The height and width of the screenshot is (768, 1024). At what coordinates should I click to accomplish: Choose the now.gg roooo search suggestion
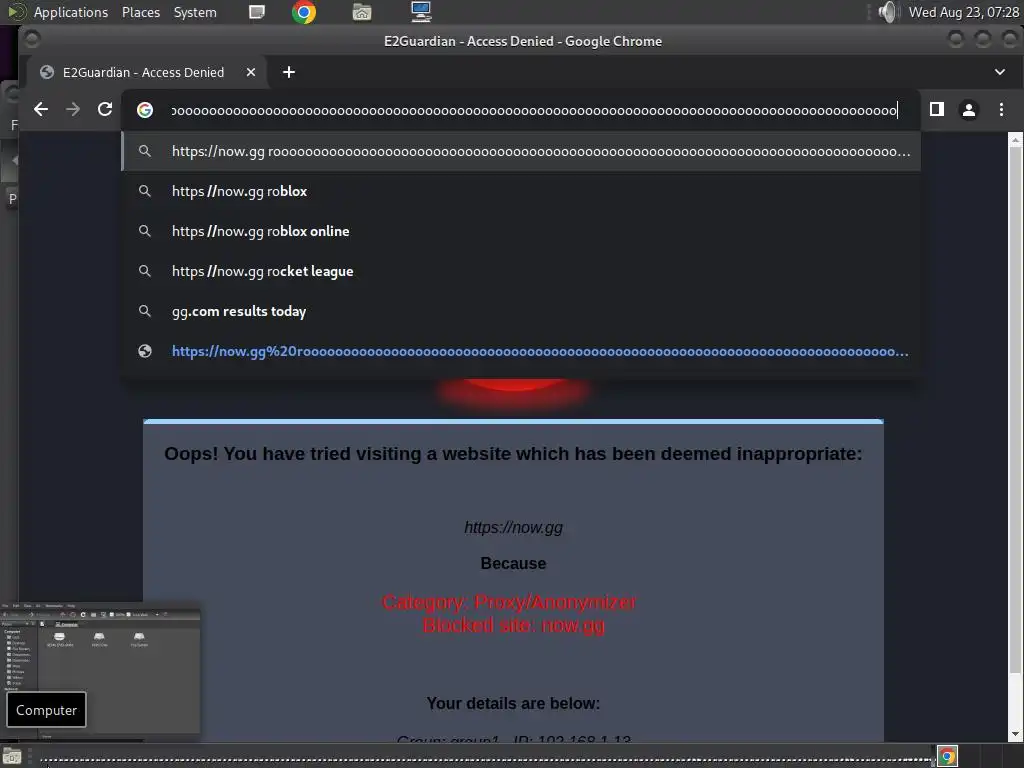521,152
